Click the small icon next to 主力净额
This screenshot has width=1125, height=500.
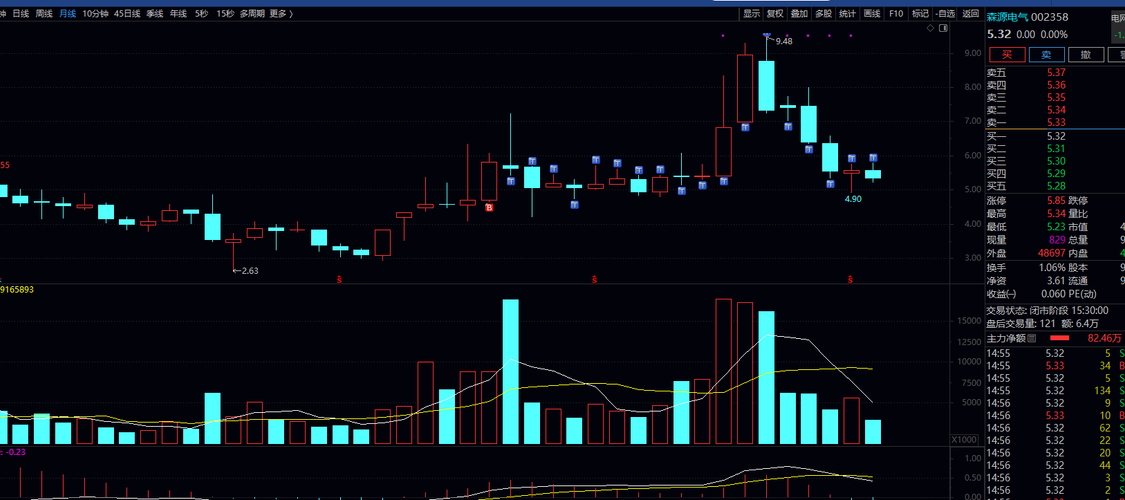click(x=1032, y=338)
